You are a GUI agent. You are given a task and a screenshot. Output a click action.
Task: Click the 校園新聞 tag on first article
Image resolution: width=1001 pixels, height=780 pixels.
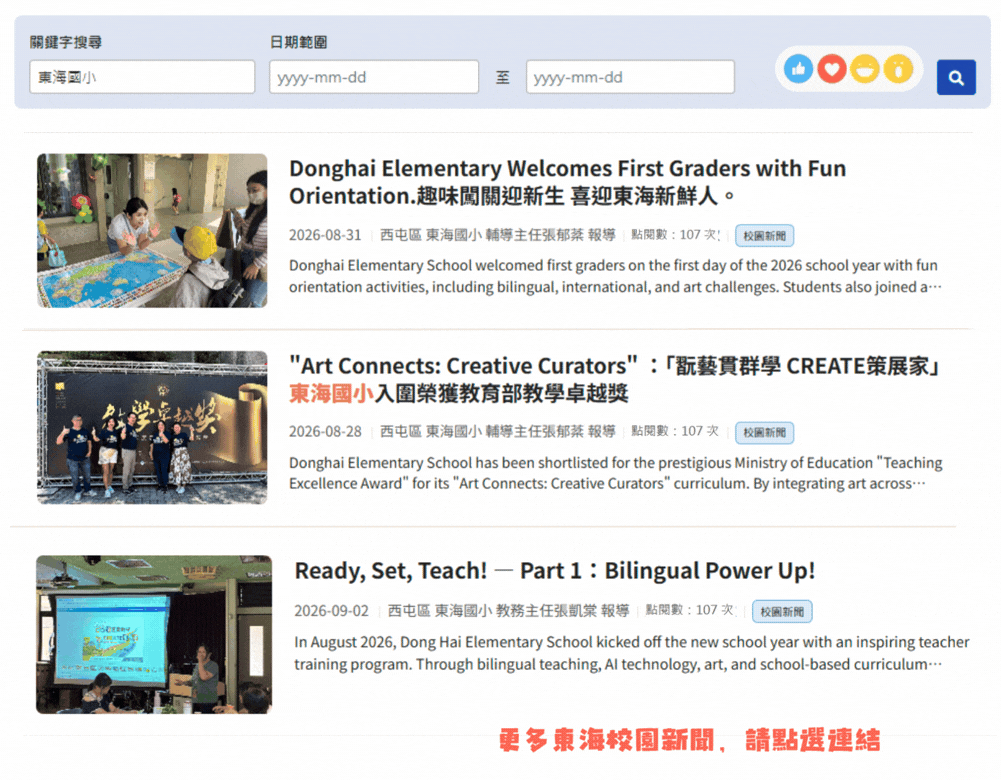pyautogui.click(x=764, y=236)
